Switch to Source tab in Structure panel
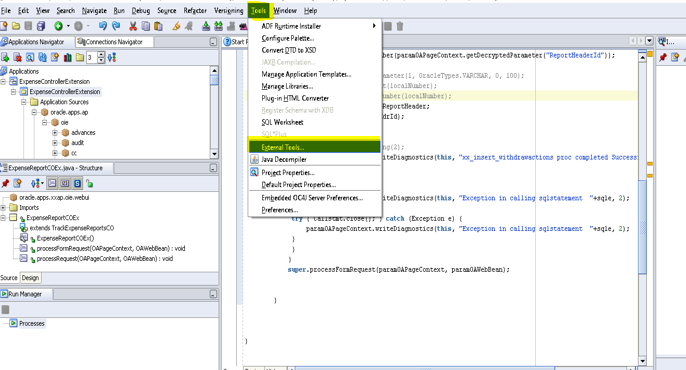This screenshot has width=686, height=370. pos(9,278)
